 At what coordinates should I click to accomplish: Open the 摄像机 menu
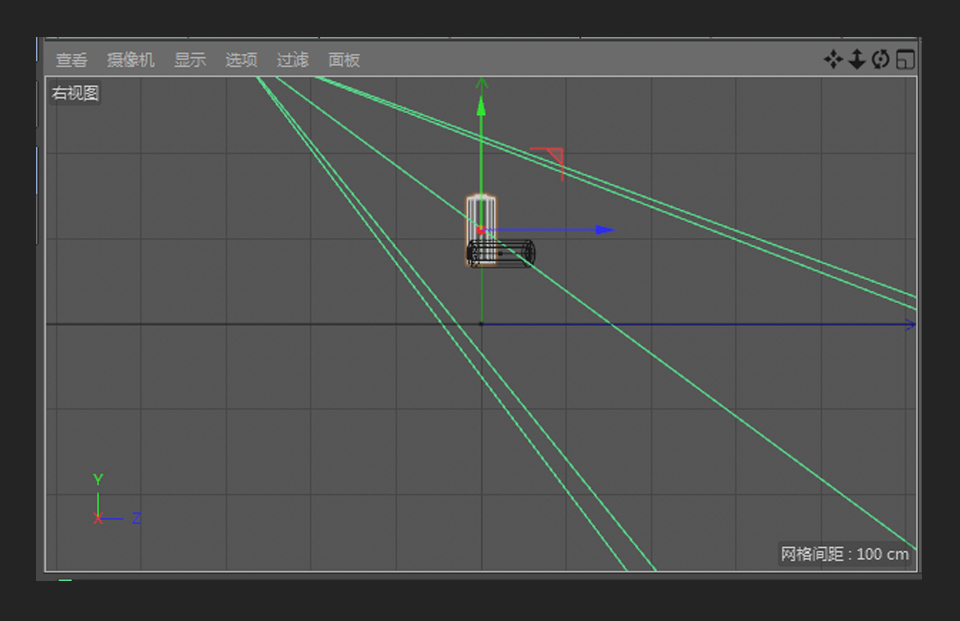pos(130,59)
